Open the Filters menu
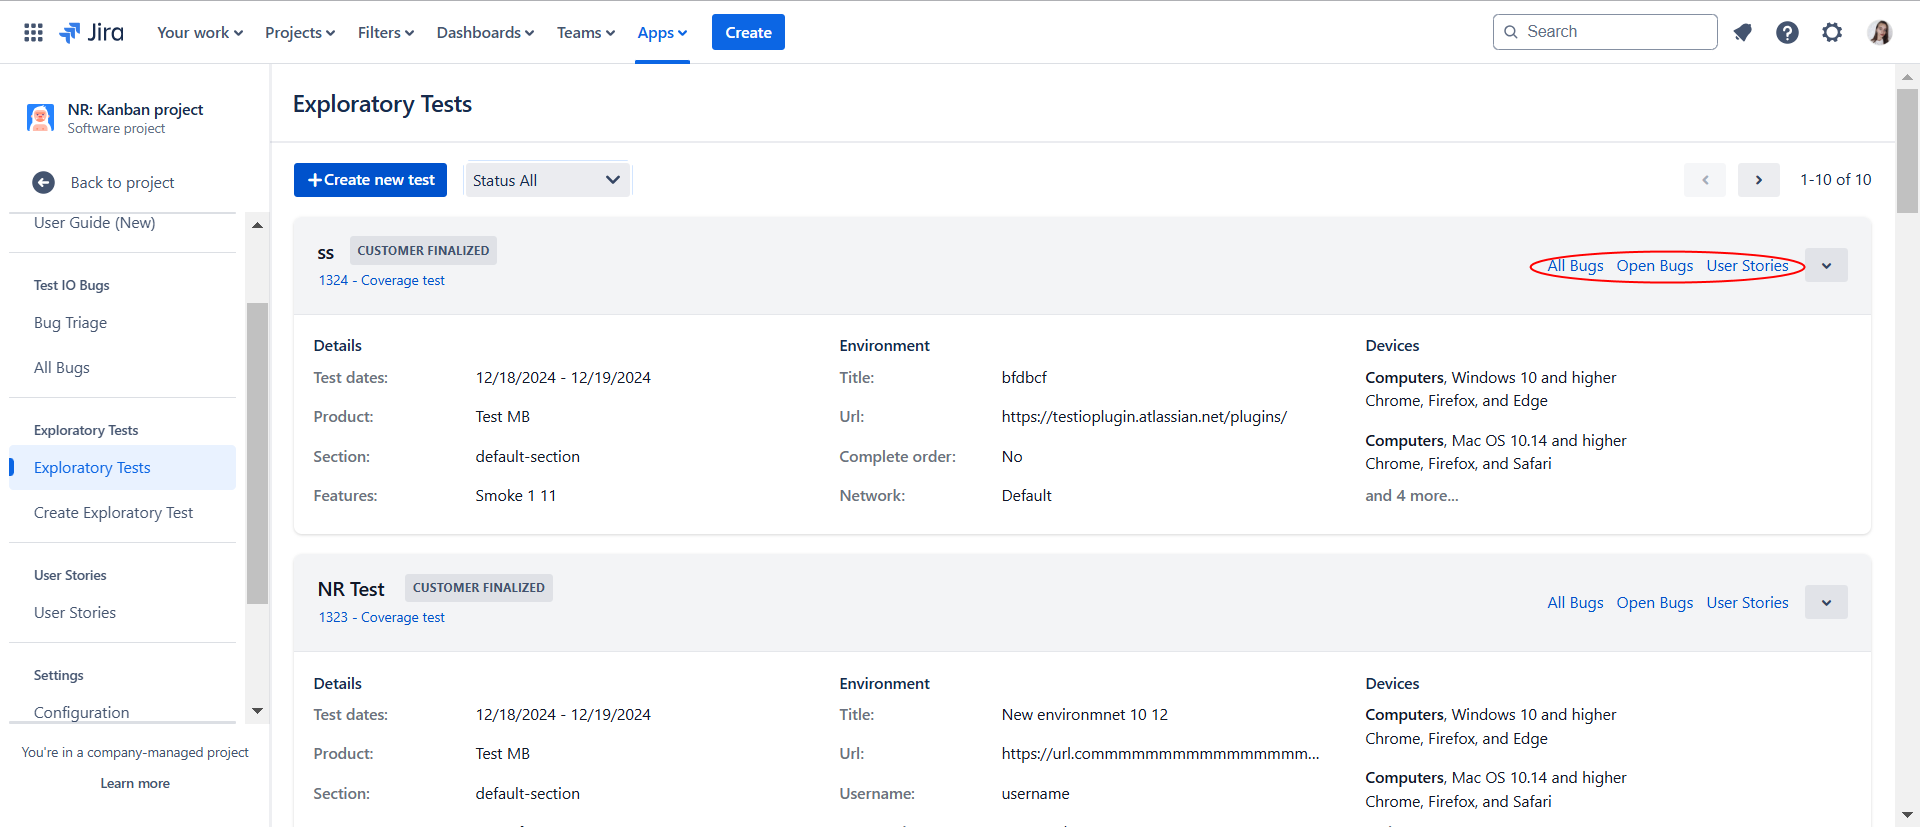 point(386,32)
